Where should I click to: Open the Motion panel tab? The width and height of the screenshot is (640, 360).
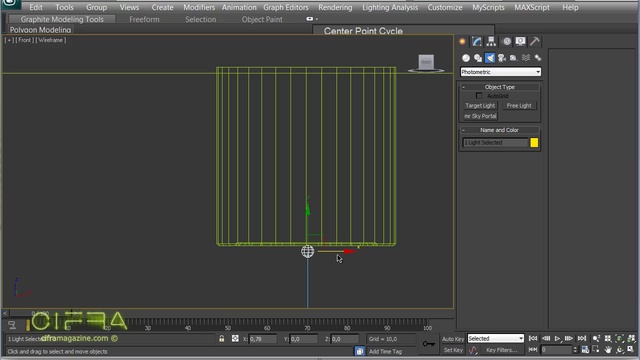pyautogui.click(x=507, y=41)
